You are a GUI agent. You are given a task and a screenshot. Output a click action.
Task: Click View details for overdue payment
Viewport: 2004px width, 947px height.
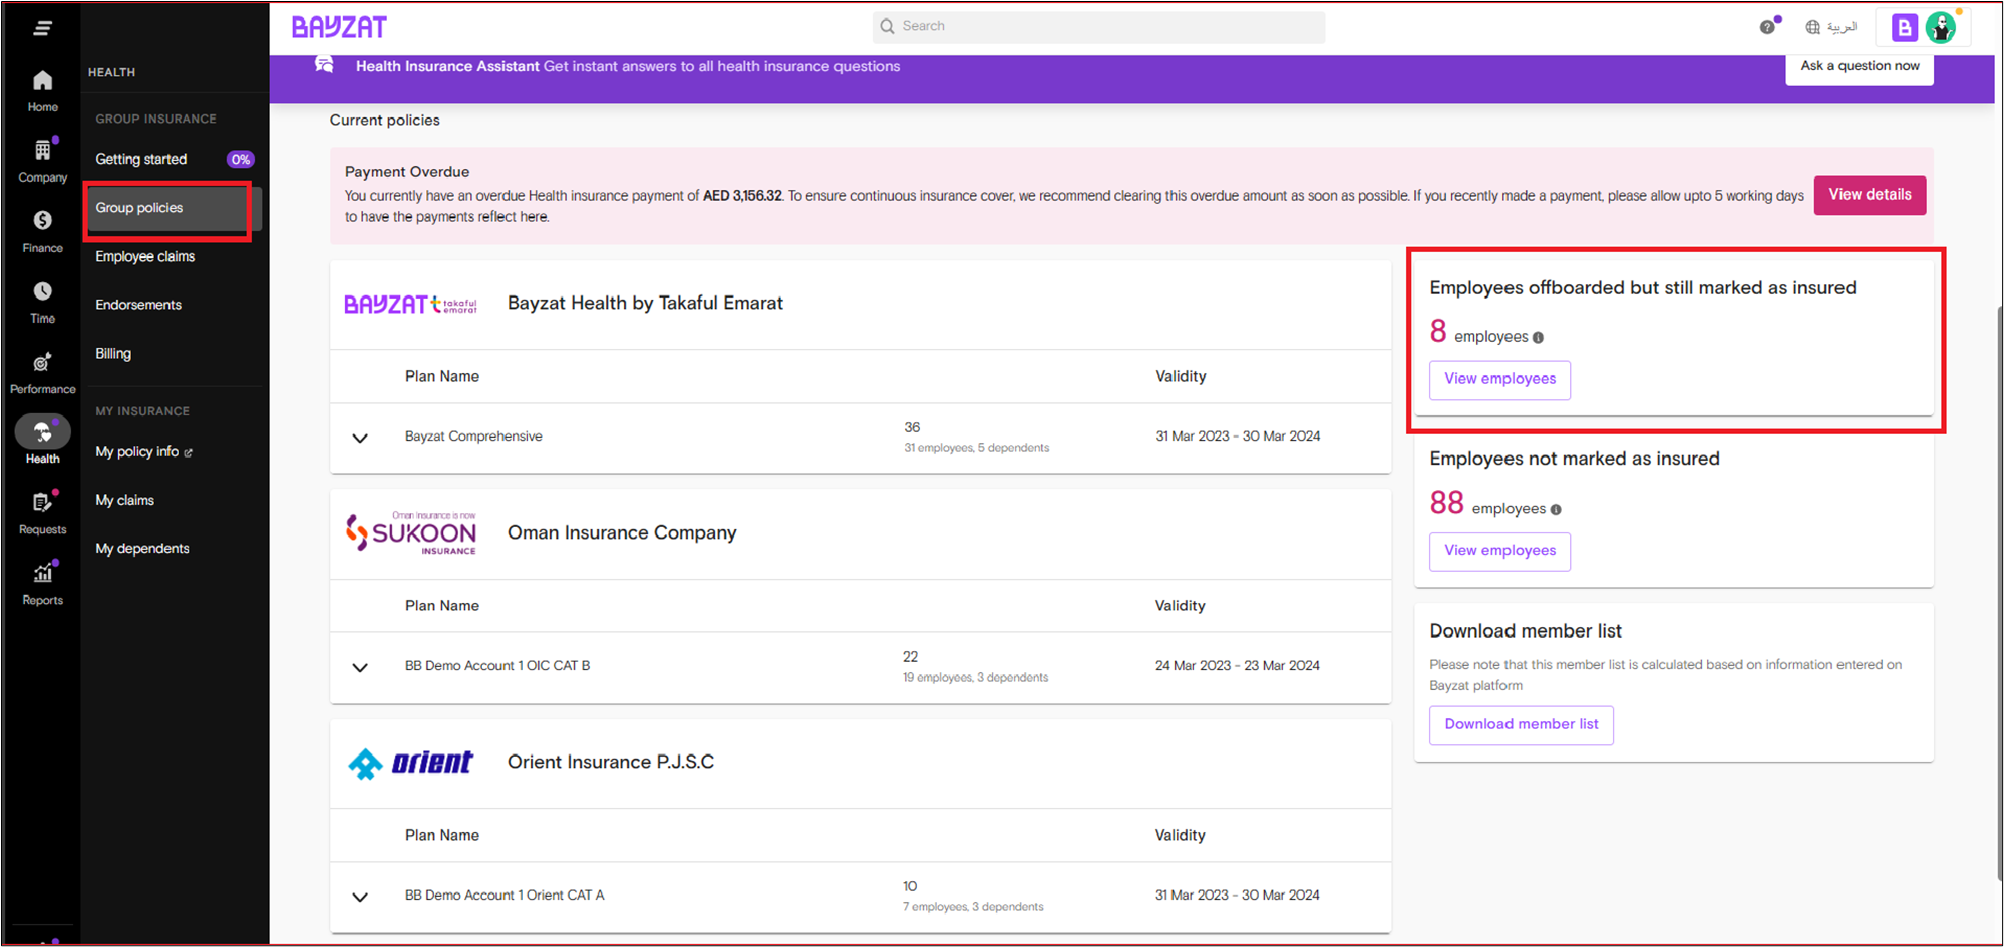[1869, 195]
